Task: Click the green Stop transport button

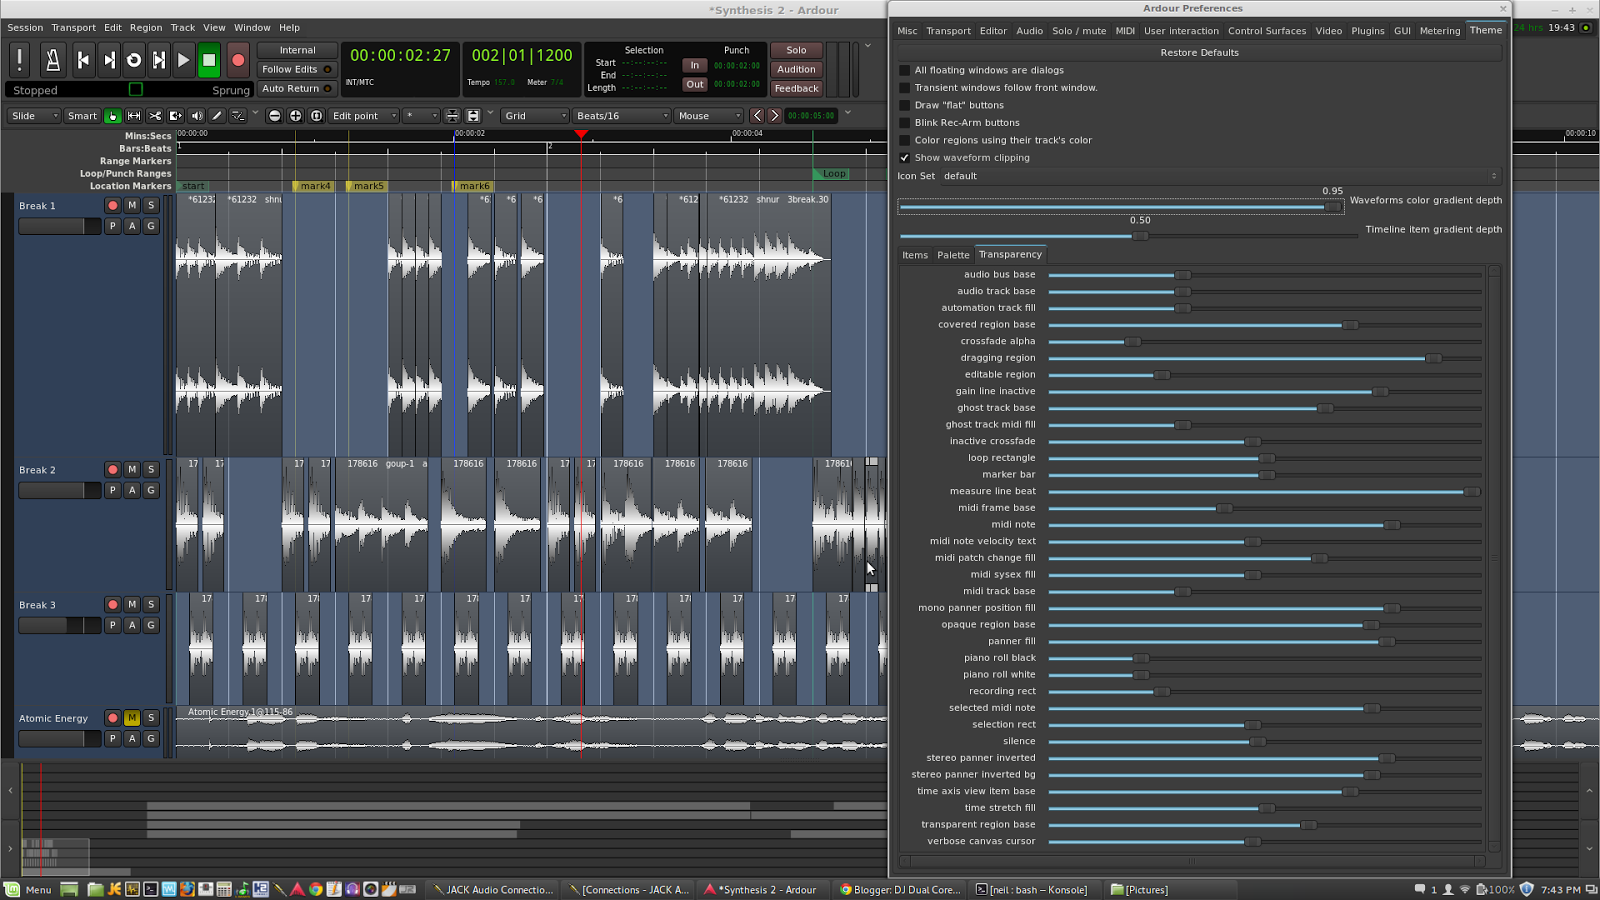Action: click(209, 60)
